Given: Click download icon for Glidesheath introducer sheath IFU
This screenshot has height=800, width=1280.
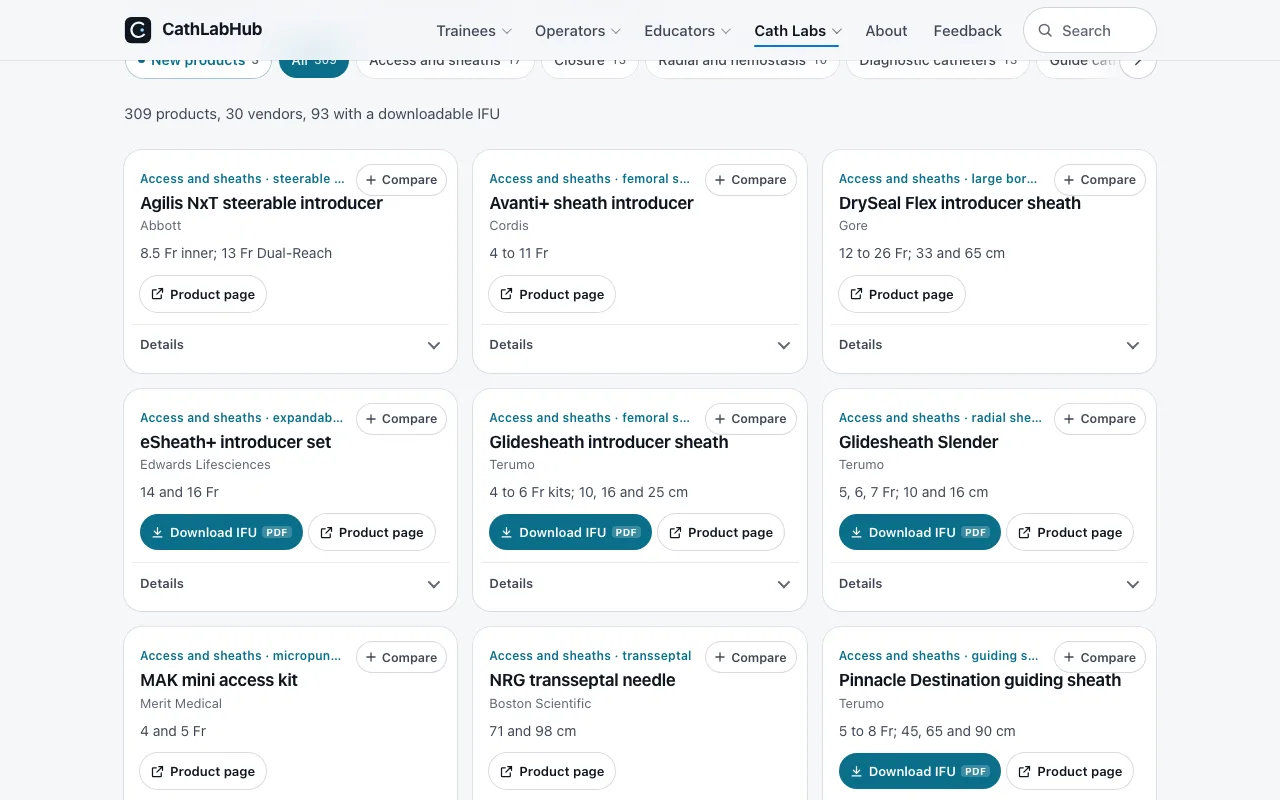Looking at the screenshot, I should [x=506, y=533].
